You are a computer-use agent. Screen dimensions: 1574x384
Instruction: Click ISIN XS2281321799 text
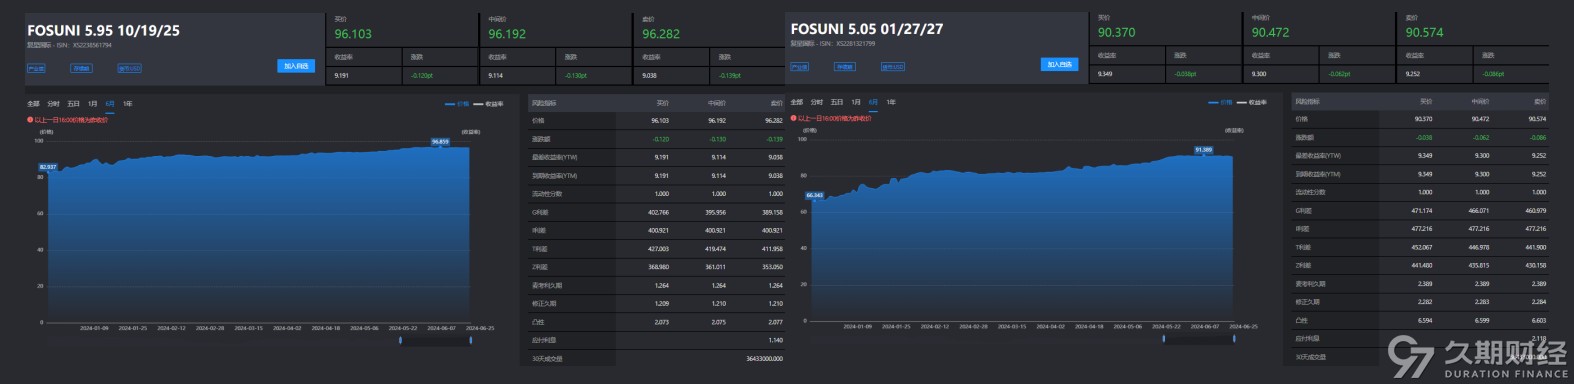pyautogui.click(x=855, y=43)
